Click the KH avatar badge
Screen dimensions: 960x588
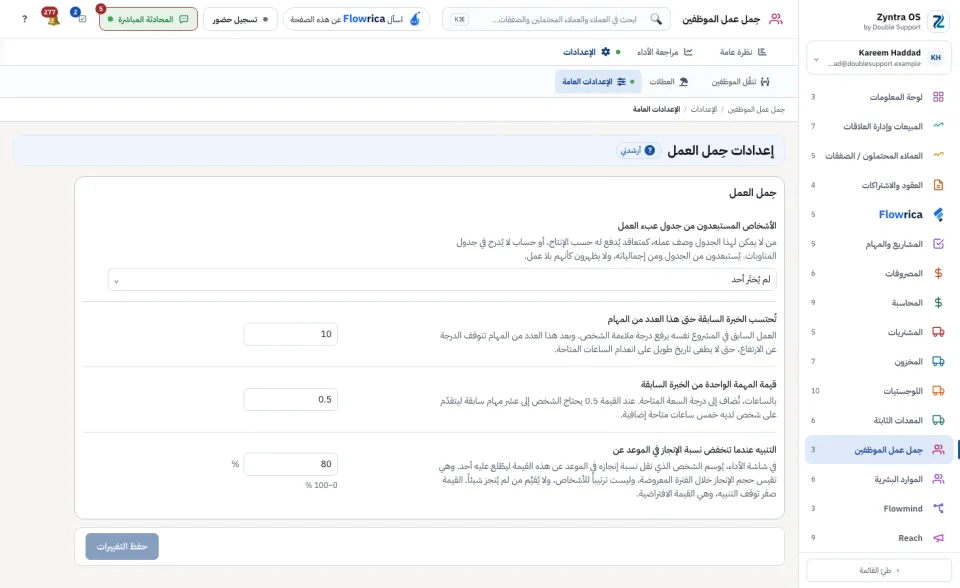[936, 58]
